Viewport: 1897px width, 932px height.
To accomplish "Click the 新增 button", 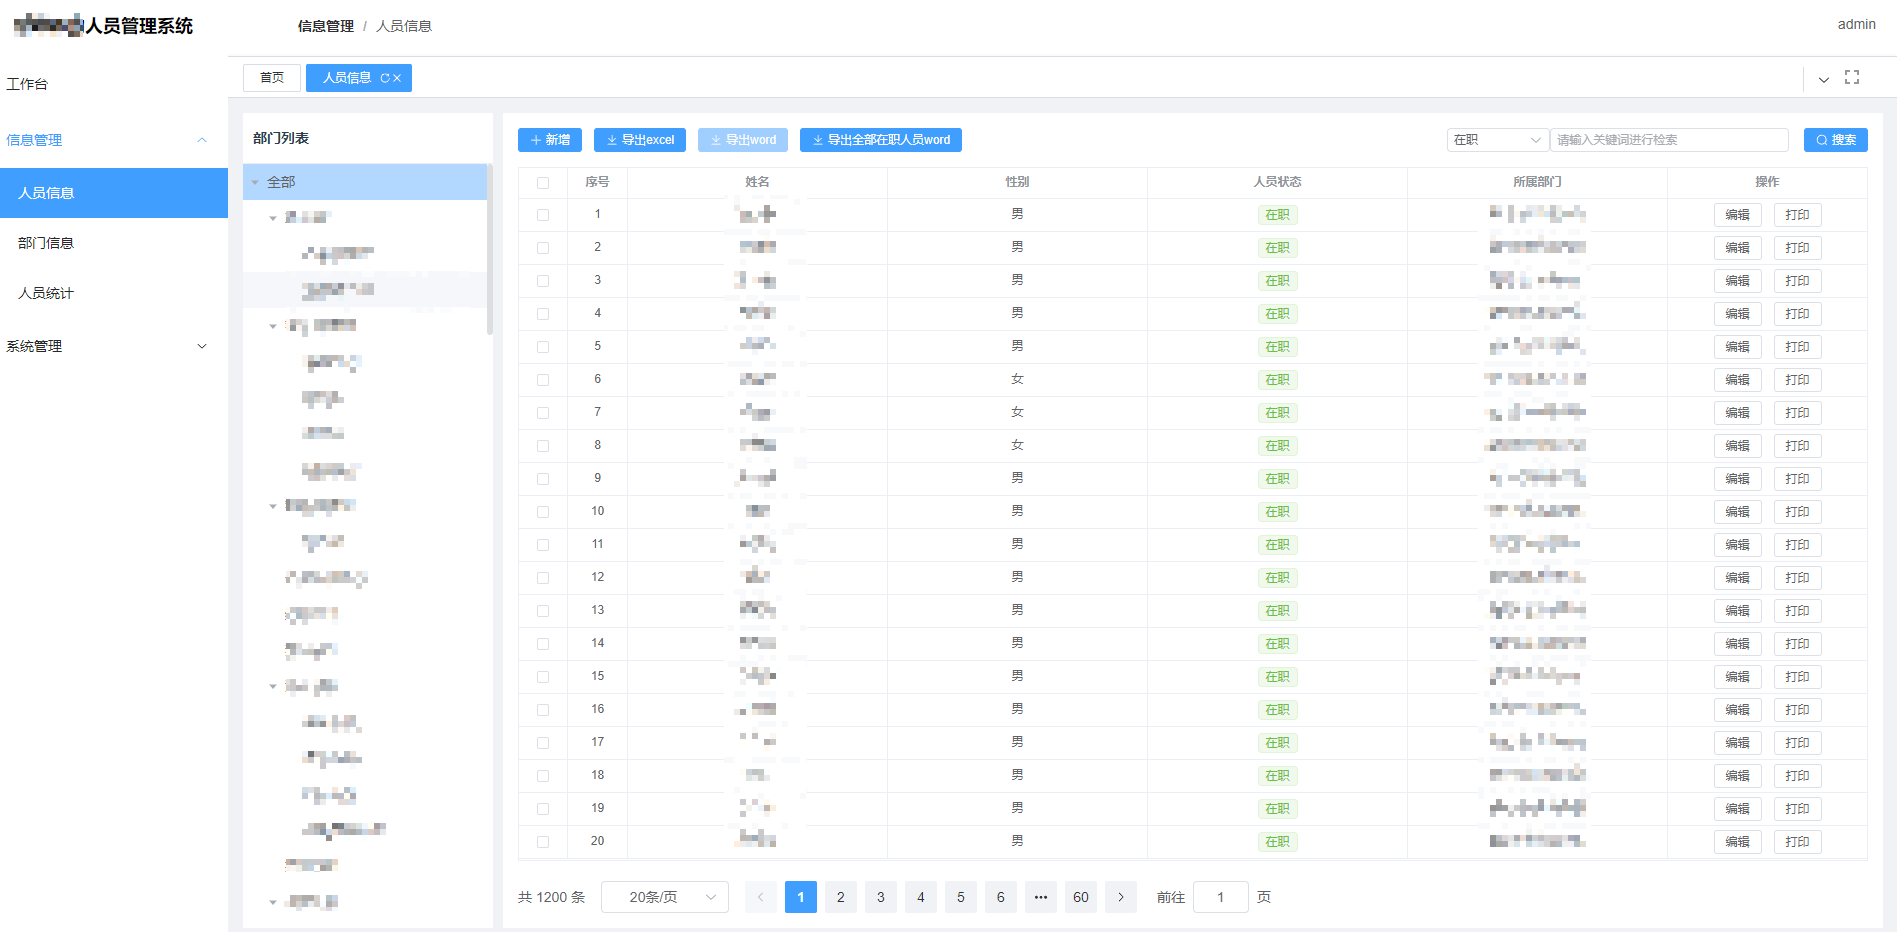I will tap(550, 140).
